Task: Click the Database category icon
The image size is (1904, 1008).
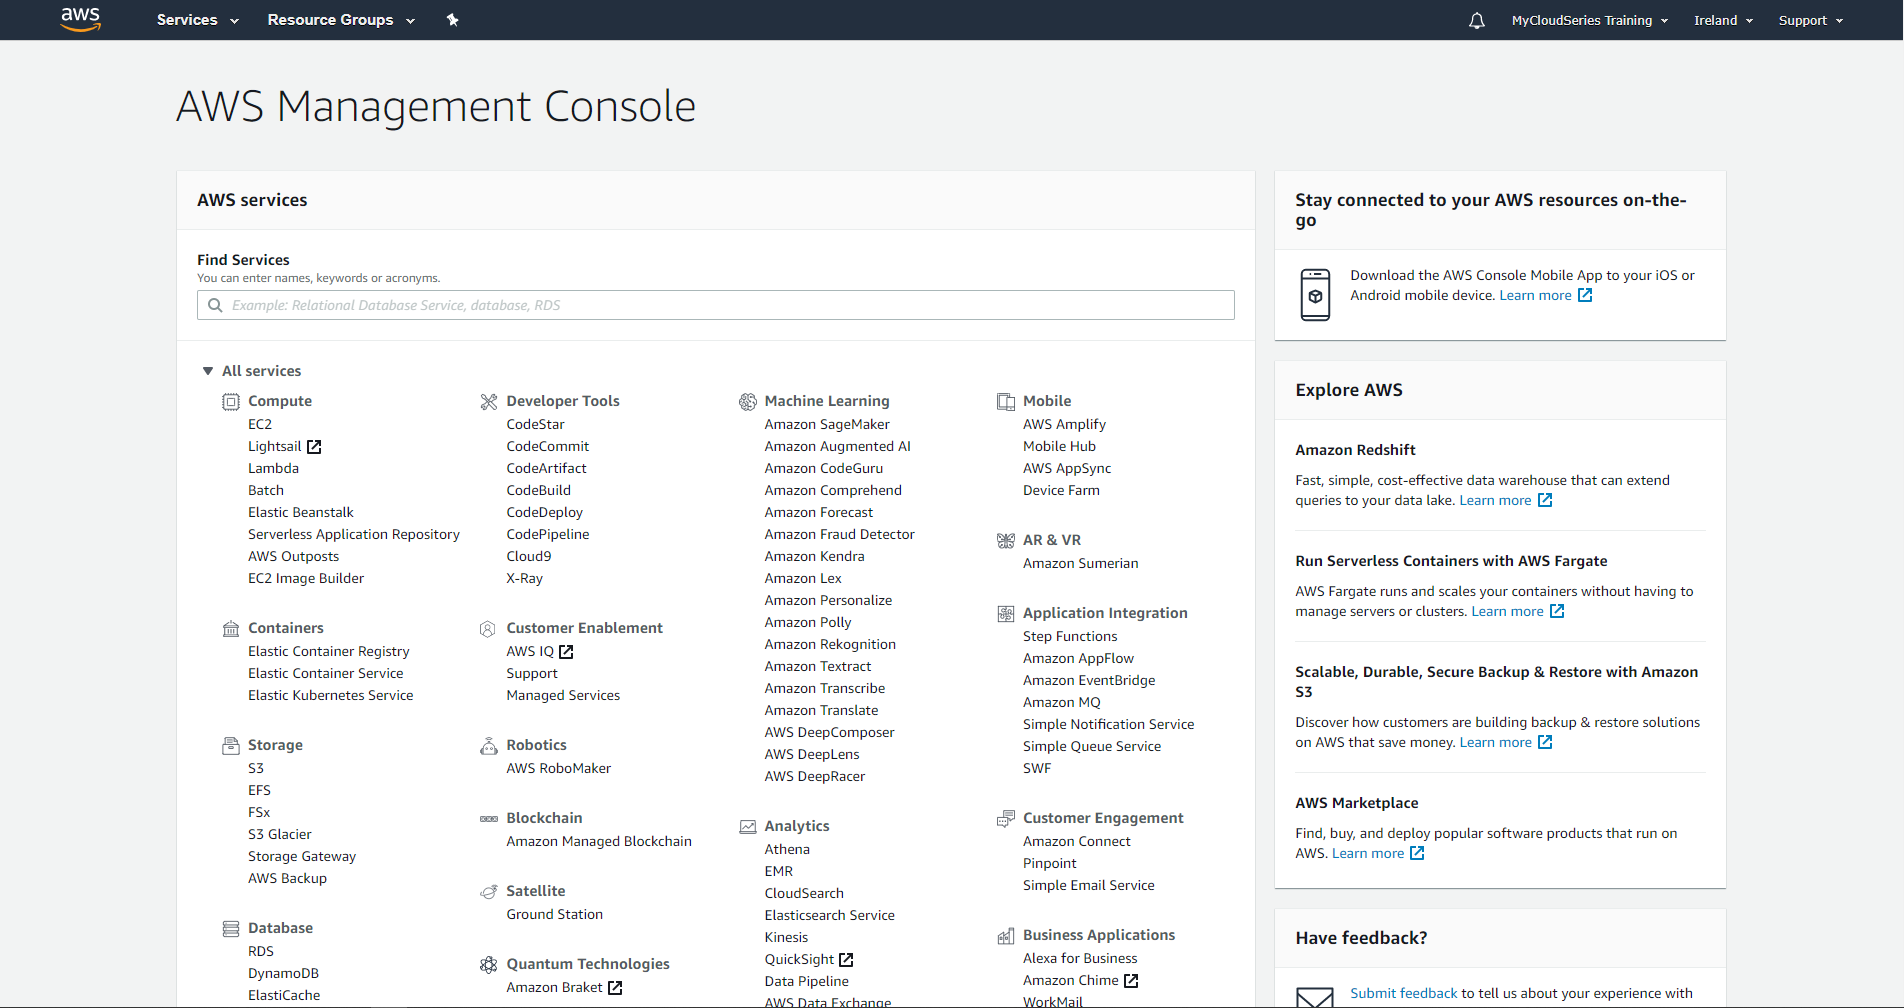Action: (230, 928)
